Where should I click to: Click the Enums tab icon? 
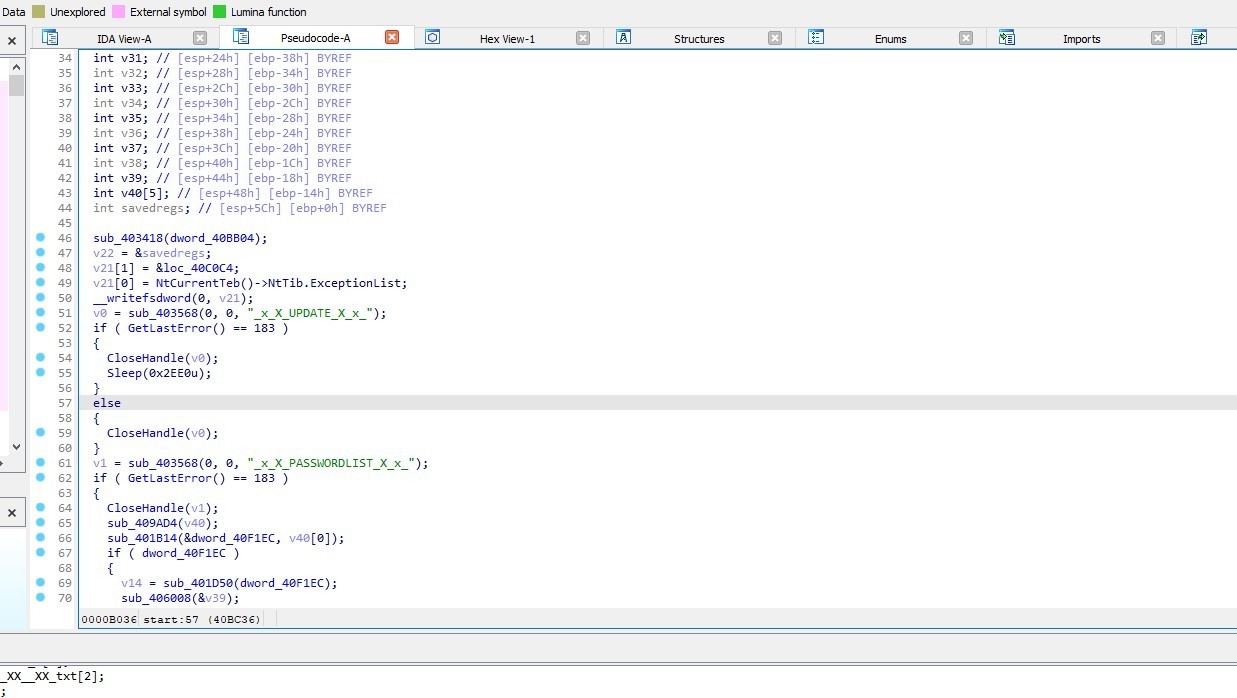(815, 38)
